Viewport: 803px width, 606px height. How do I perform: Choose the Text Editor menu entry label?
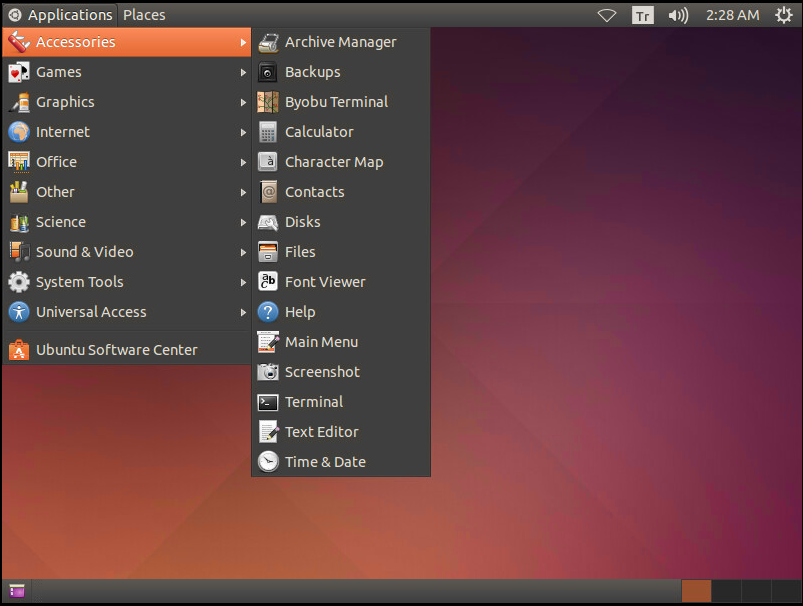coord(322,432)
